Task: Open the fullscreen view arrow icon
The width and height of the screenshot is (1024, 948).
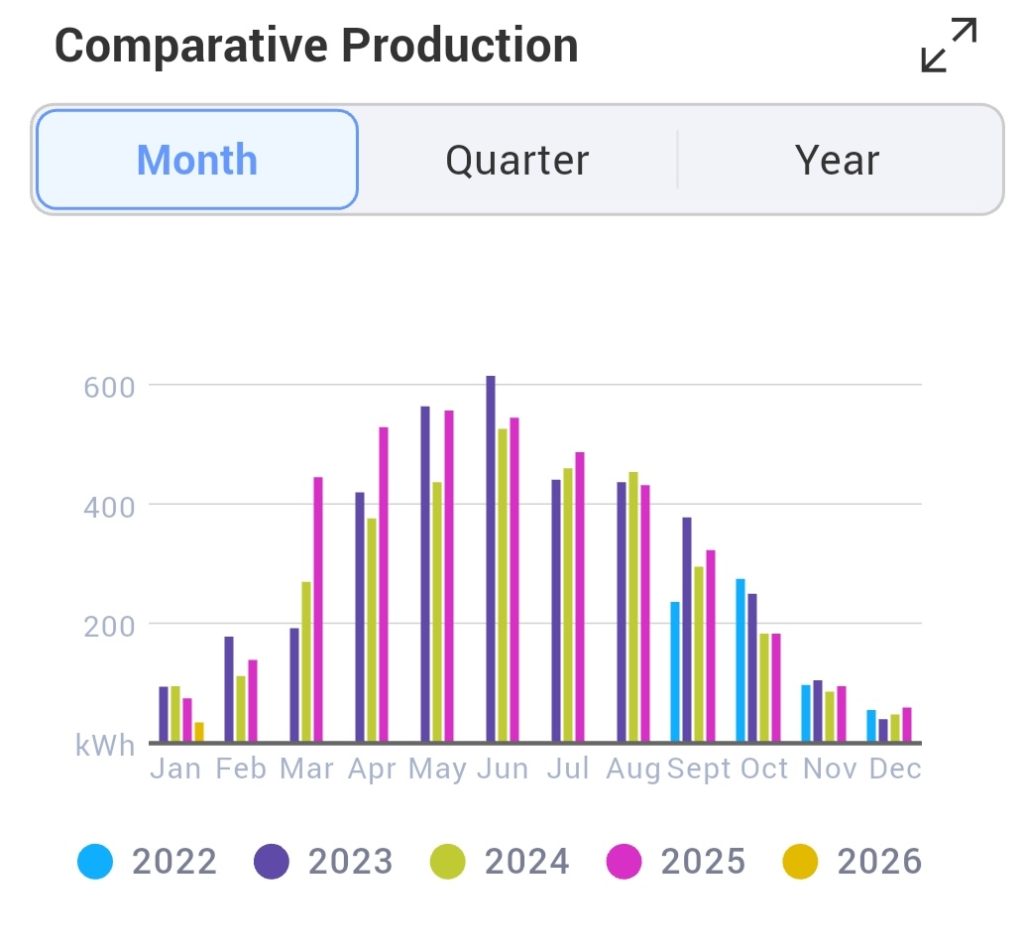Action: (949, 45)
